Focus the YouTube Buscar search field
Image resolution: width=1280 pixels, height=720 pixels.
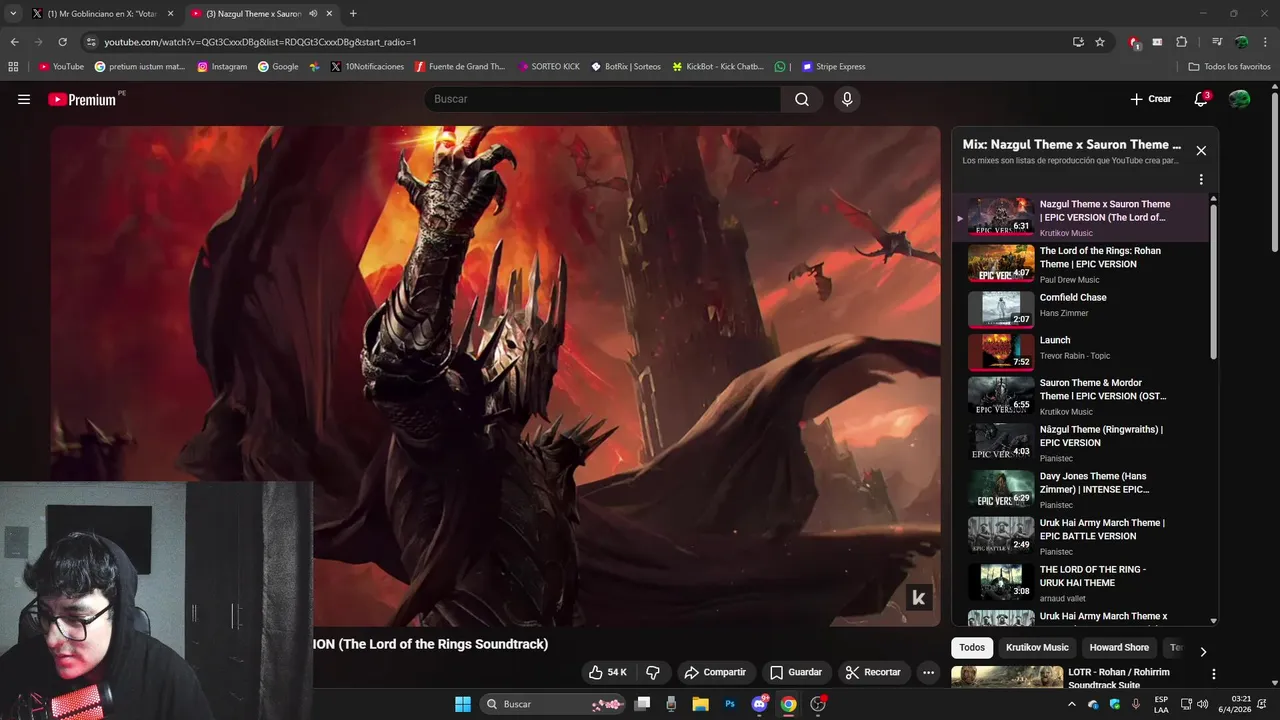603,99
